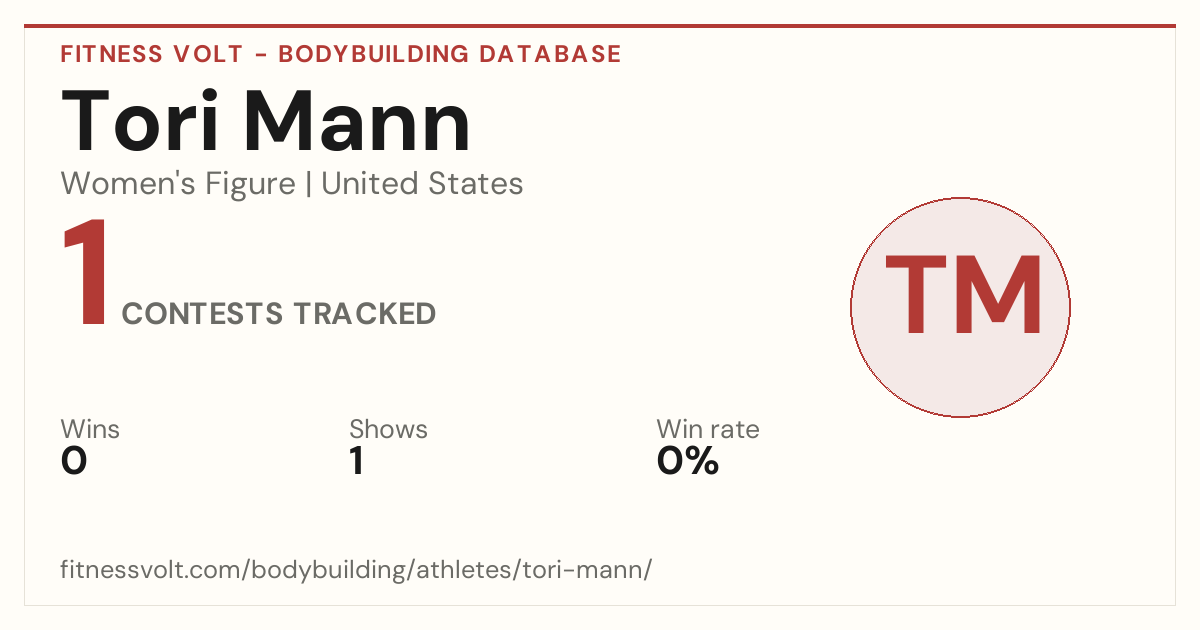Click the United States country label

[x=422, y=184]
